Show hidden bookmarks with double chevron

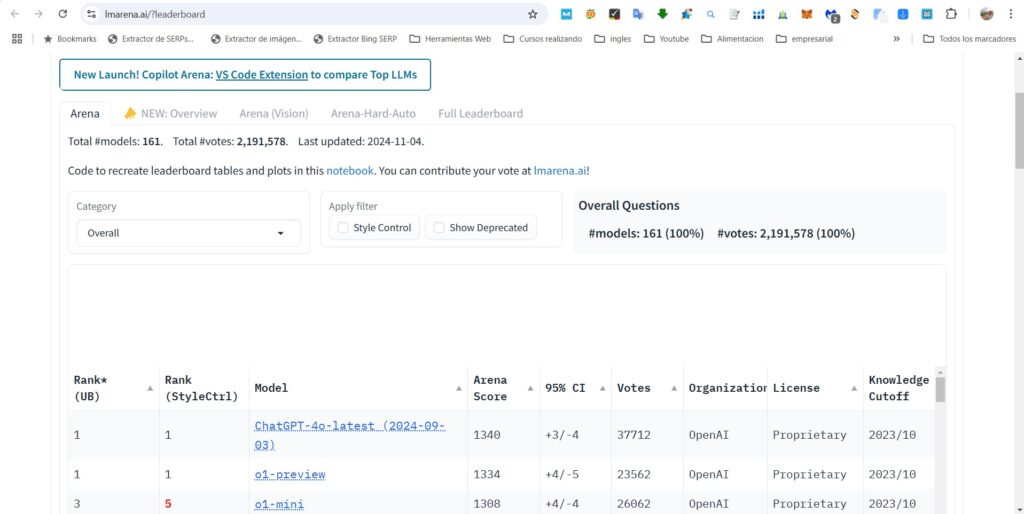click(x=897, y=39)
